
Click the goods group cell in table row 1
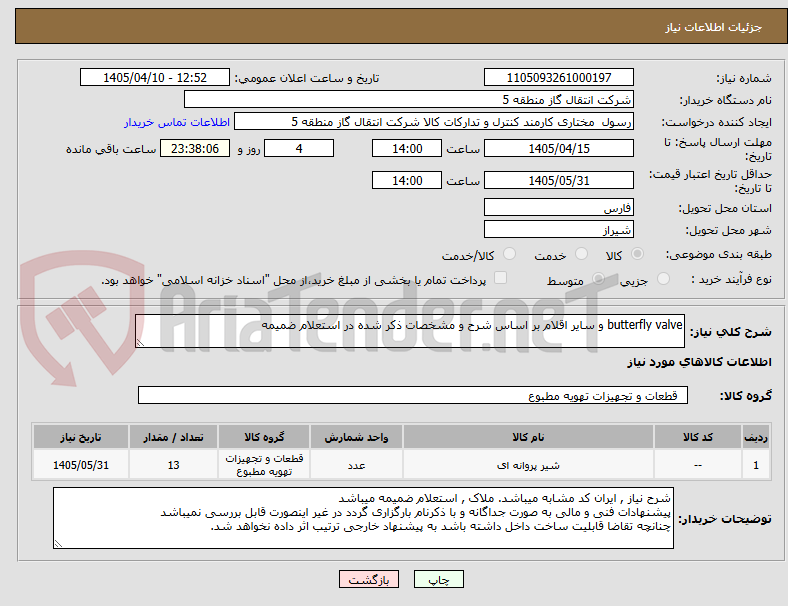pyautogui.click(x=264, y=465)
